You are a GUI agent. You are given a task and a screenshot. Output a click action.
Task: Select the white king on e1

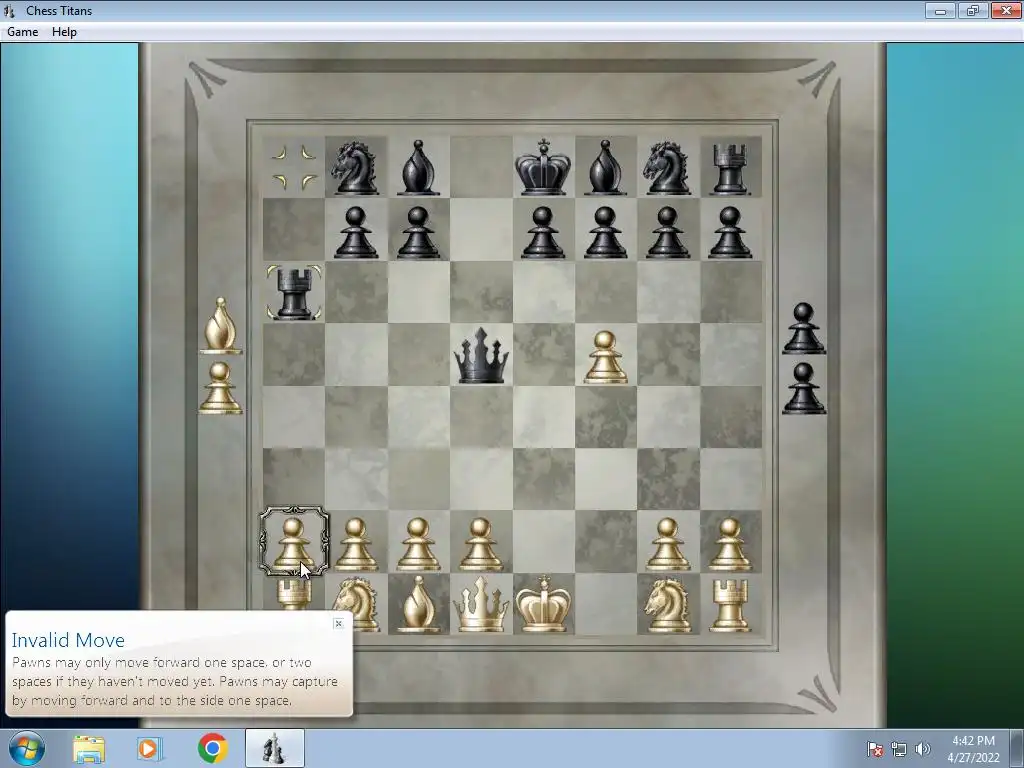(543, 604)
